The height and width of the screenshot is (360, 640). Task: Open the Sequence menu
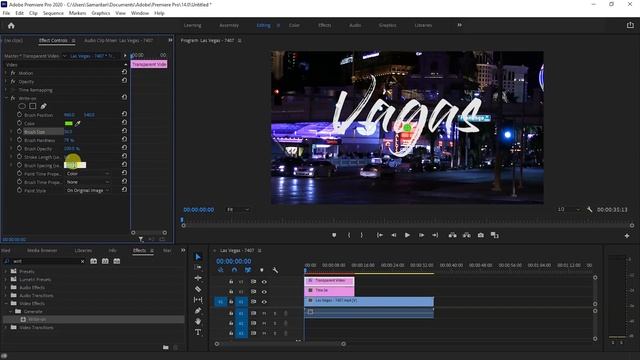[x=53, y=13]
